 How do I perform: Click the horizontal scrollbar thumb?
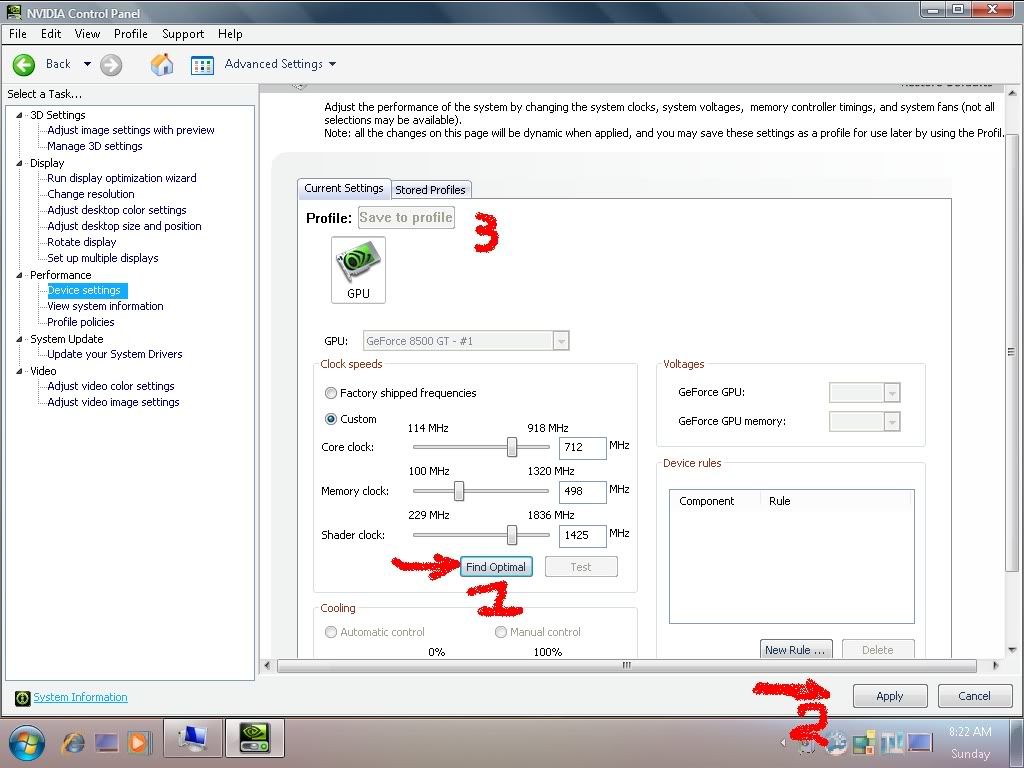point(626,665)
